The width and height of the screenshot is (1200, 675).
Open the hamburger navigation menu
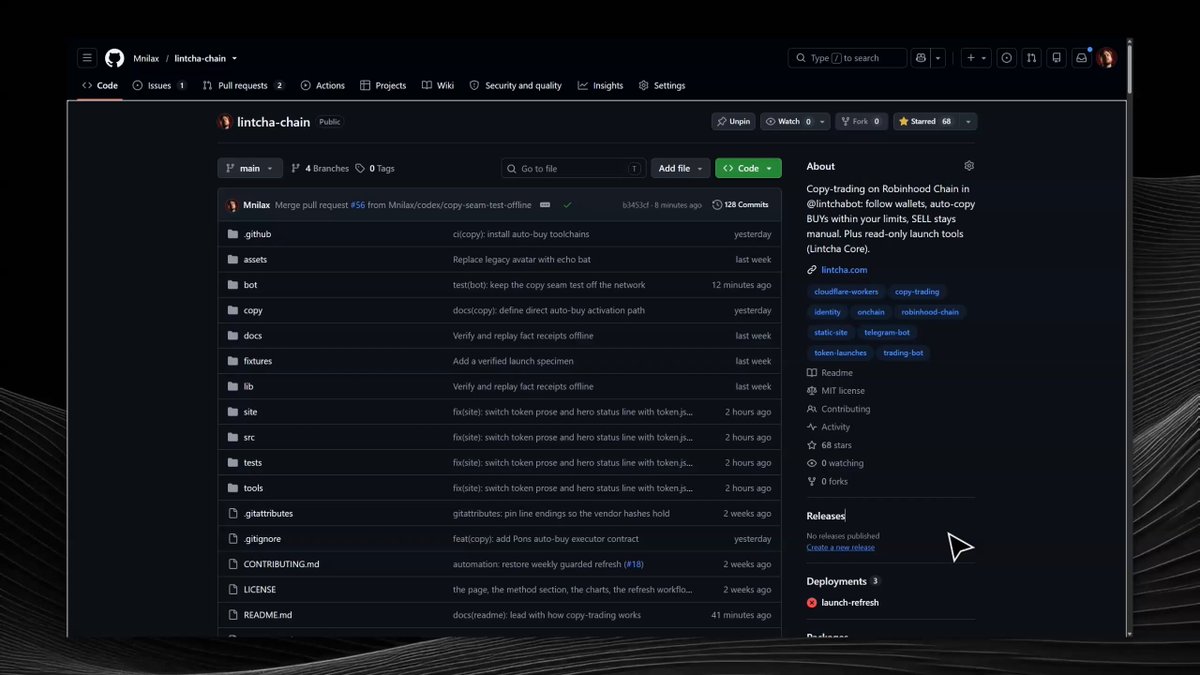click(x=87, y=58)
